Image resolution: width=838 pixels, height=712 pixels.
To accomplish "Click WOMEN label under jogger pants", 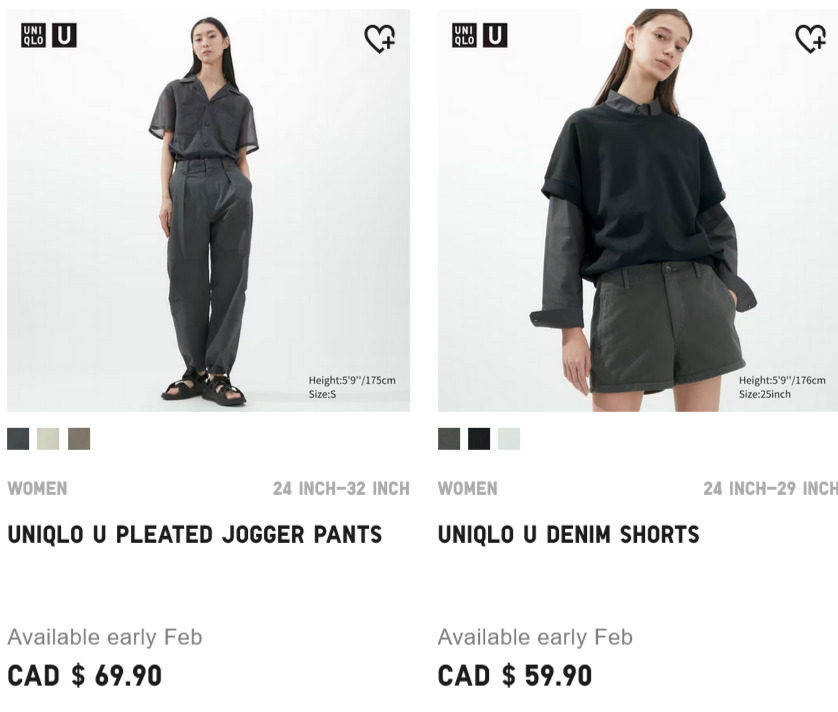I will point(37,489).
